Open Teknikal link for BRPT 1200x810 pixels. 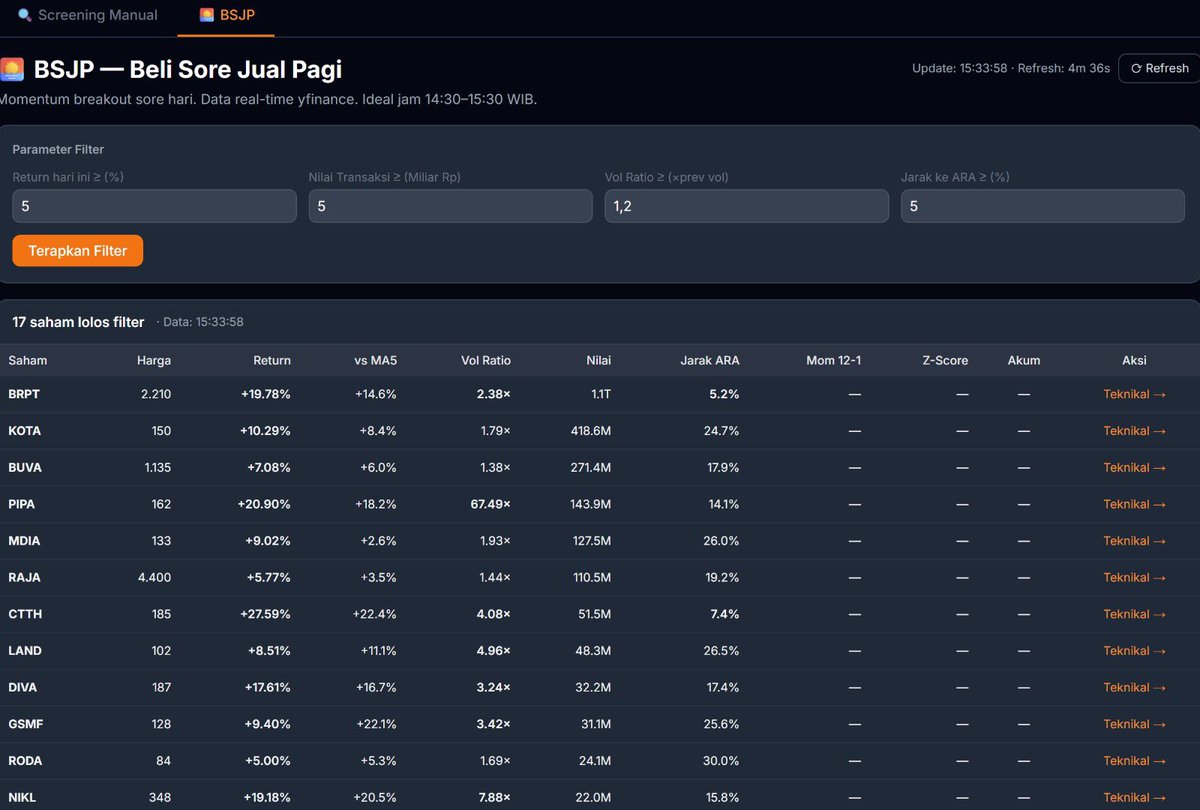pos(1134,394)
